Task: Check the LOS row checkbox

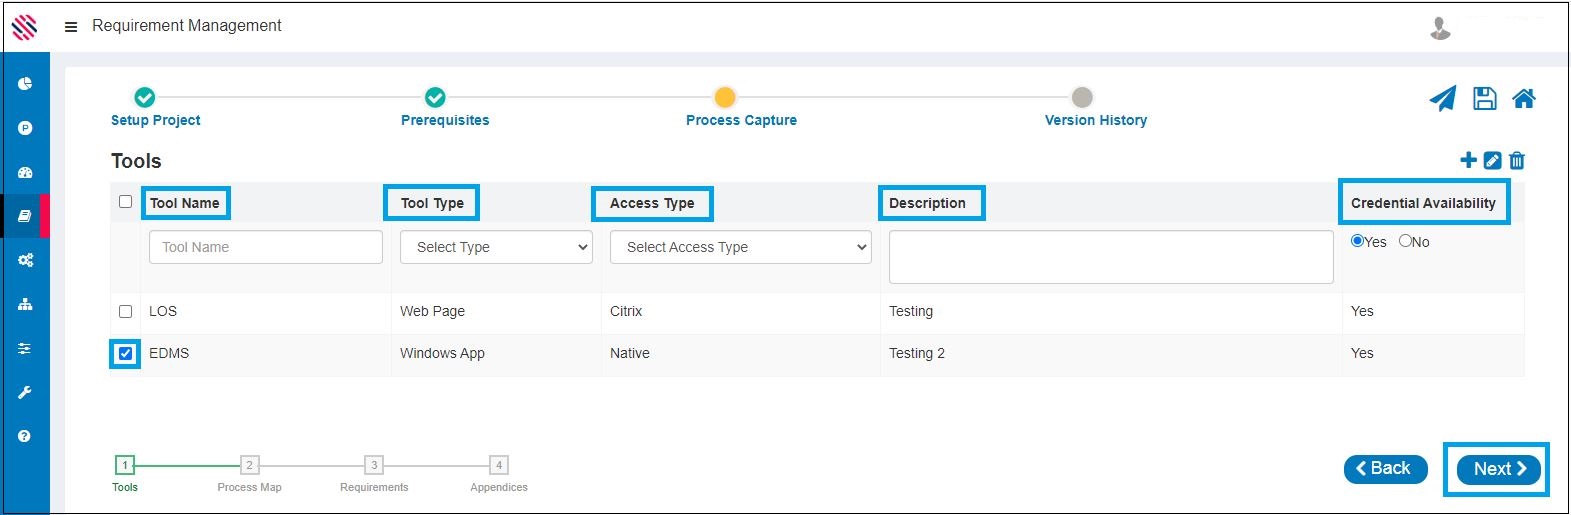Action: (125, 311)
